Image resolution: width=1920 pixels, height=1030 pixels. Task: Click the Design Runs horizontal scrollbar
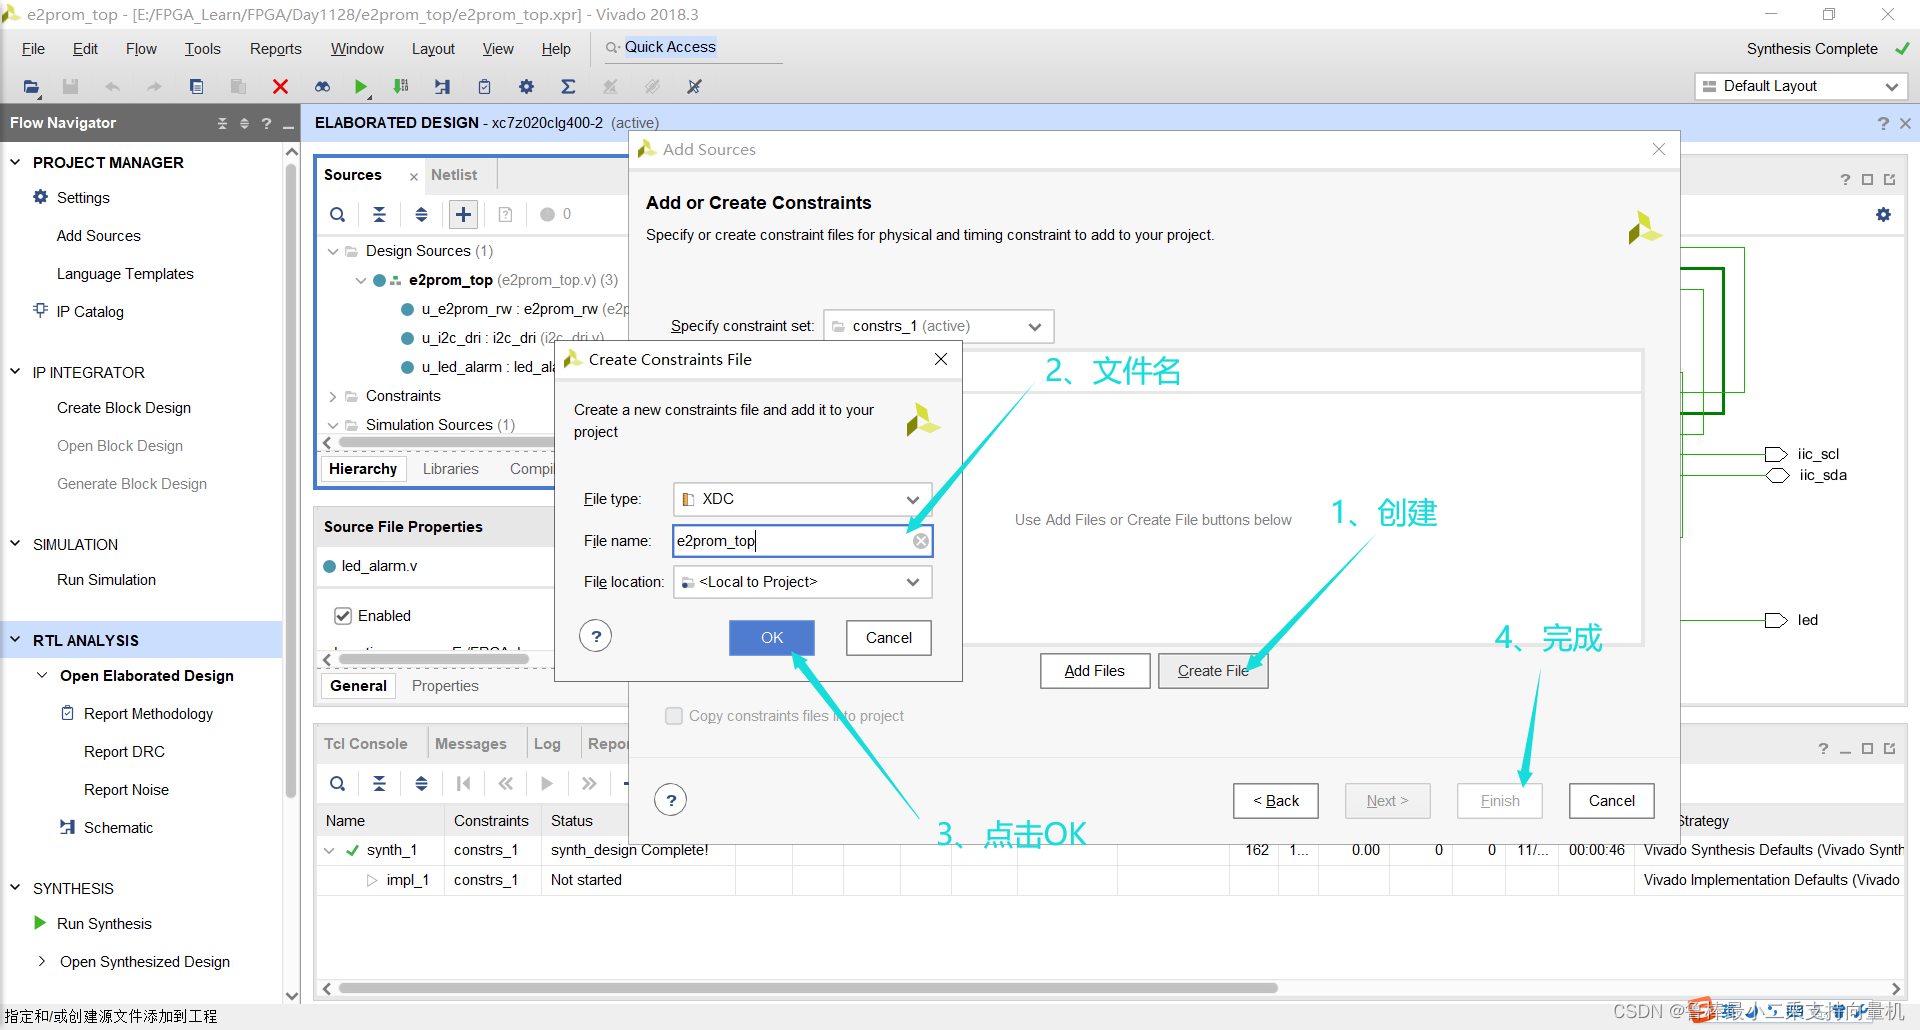pos(808,988)
